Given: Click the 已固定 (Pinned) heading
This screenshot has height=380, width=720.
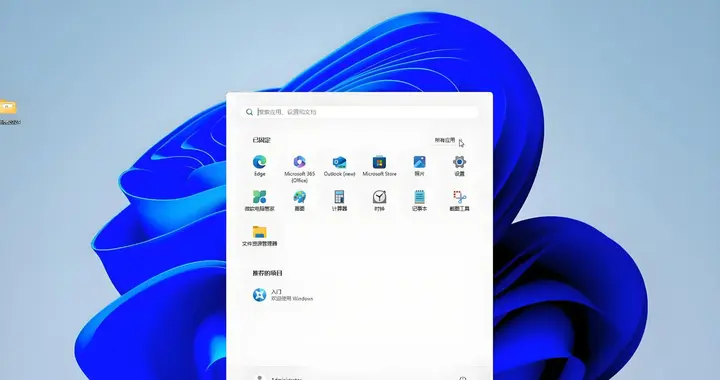Looking at the screenshot, I should click(261, 140).
